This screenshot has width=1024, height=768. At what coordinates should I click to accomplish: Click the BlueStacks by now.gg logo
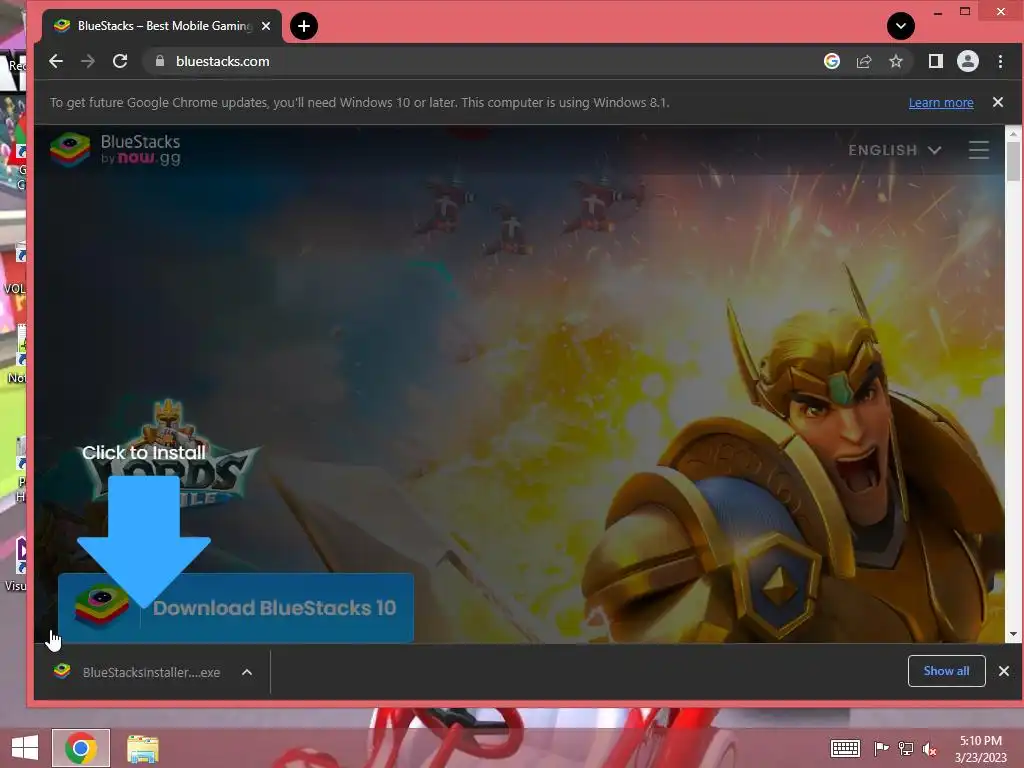(x=116, y=150)
